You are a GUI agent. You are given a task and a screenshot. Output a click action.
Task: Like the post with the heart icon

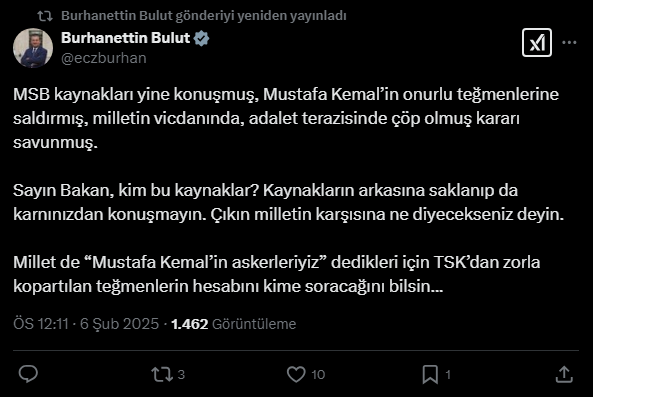pos(296,374)
